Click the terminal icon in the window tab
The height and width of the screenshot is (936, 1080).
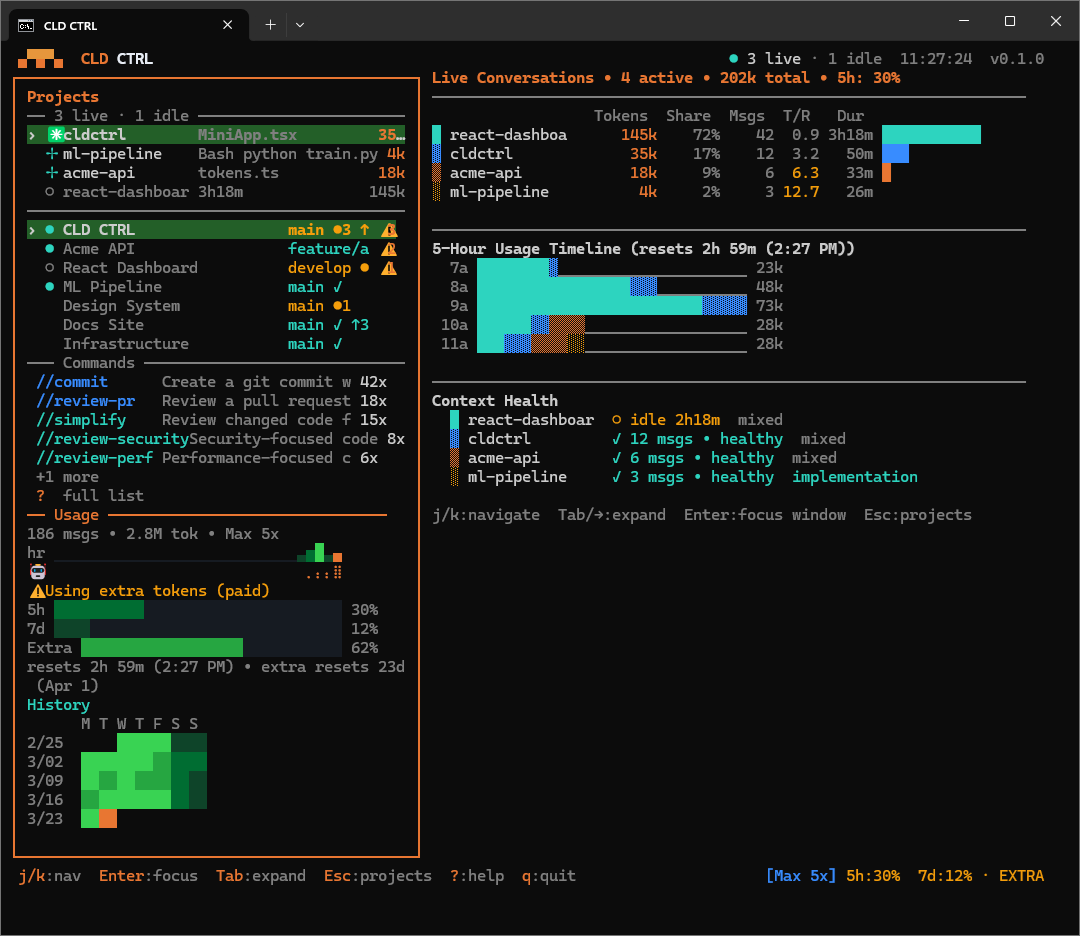(26, 25)
